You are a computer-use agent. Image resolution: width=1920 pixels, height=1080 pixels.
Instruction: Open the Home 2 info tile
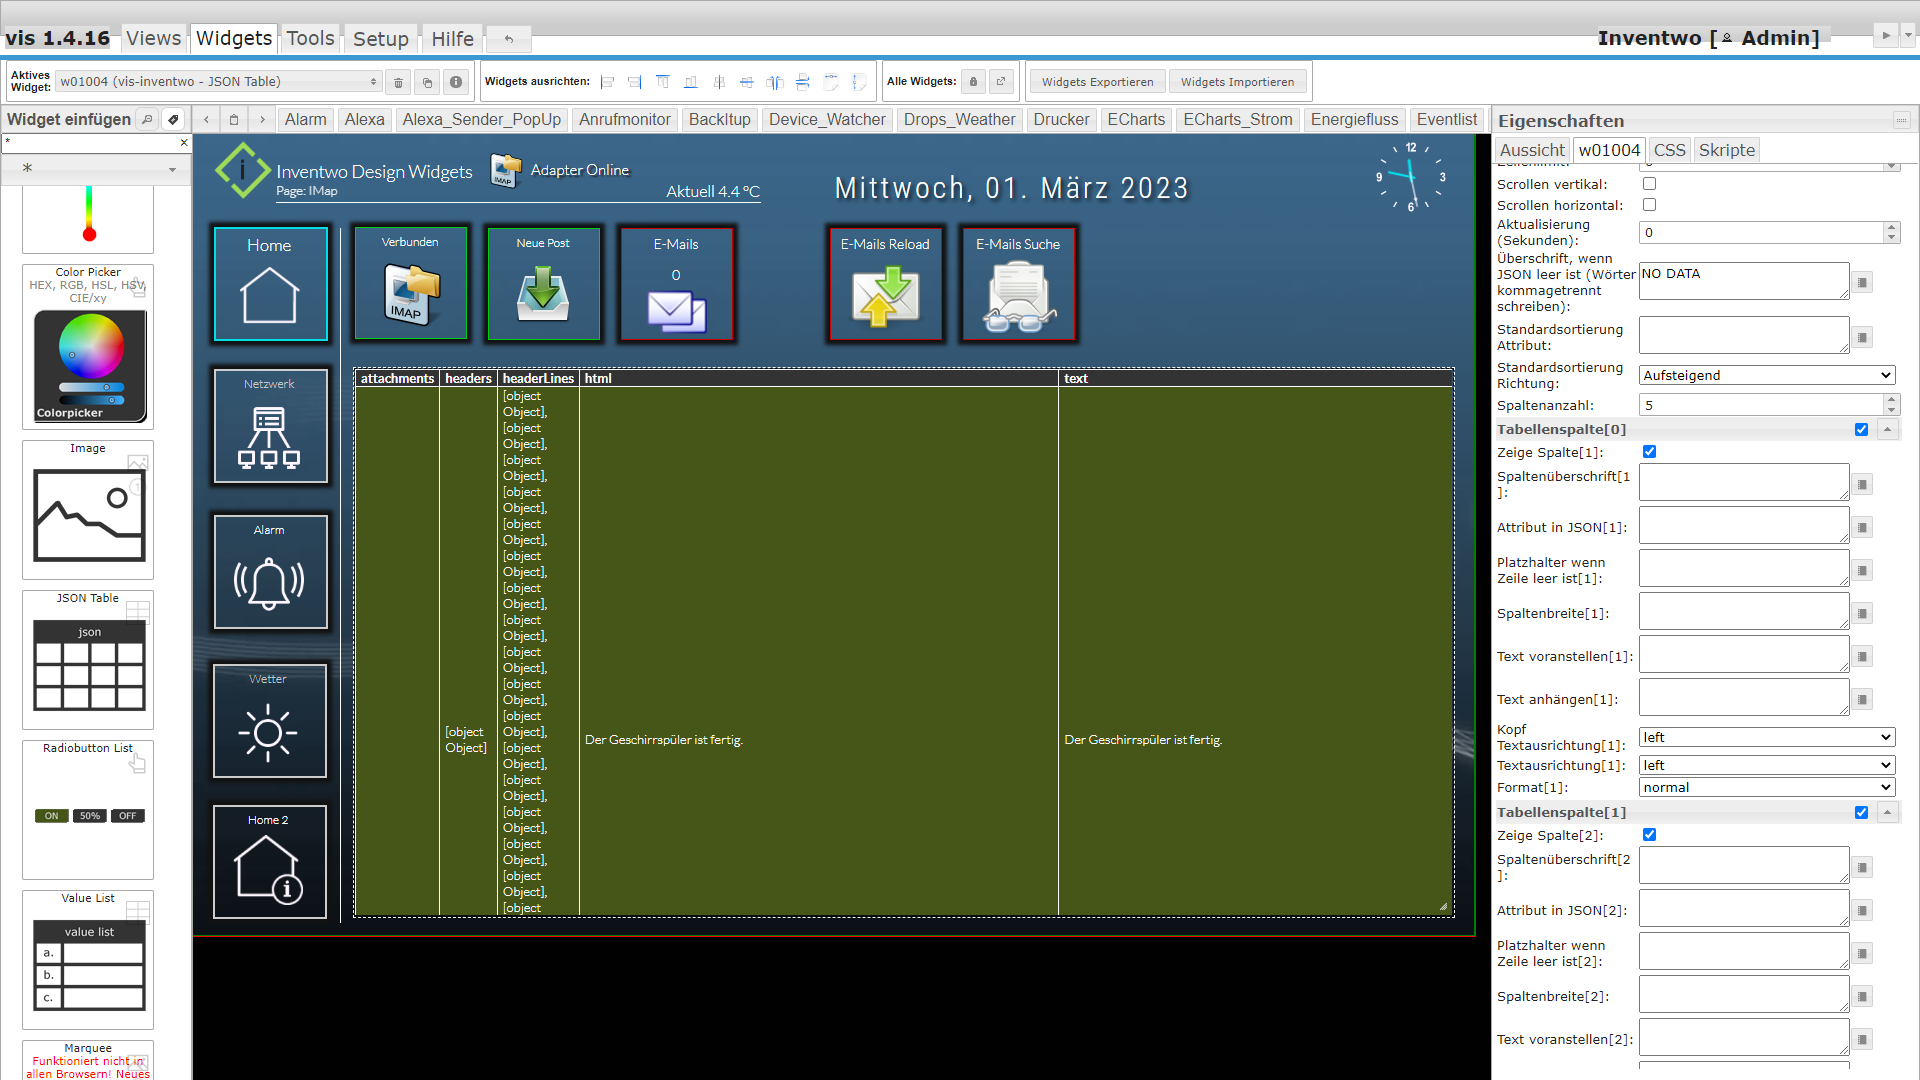(270, 862)
